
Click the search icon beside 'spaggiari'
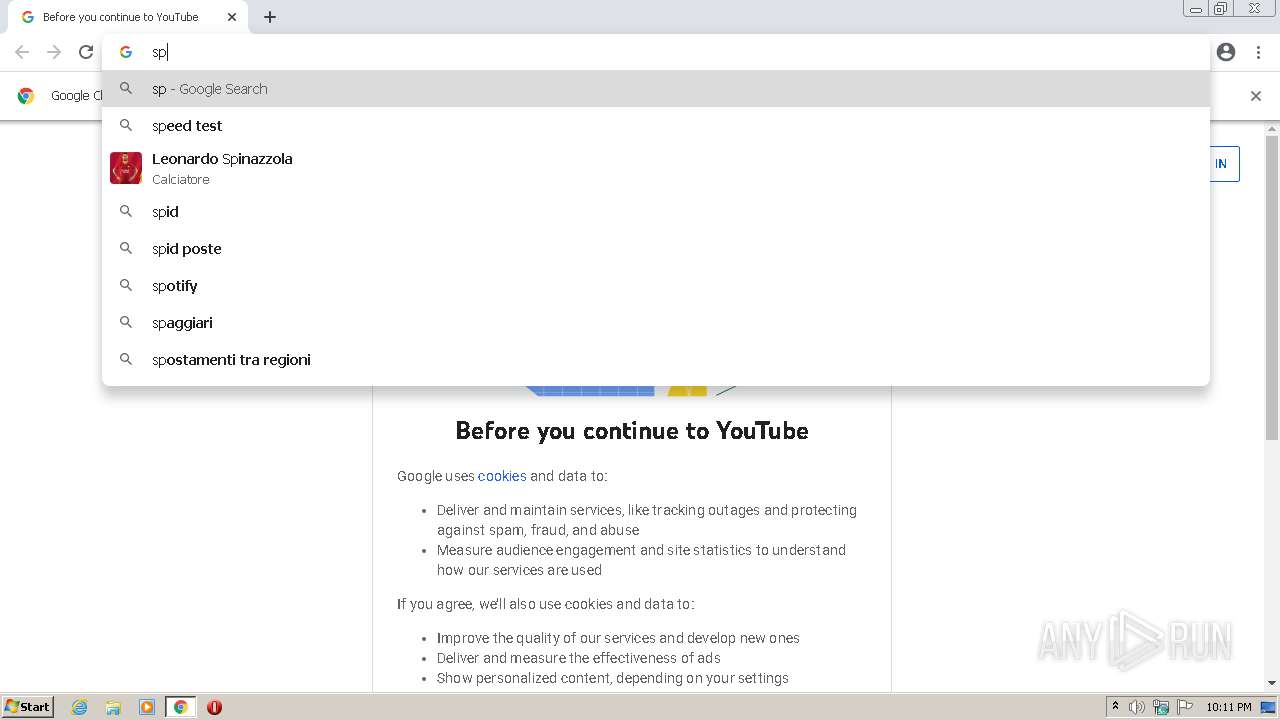[x=126, y=322]
